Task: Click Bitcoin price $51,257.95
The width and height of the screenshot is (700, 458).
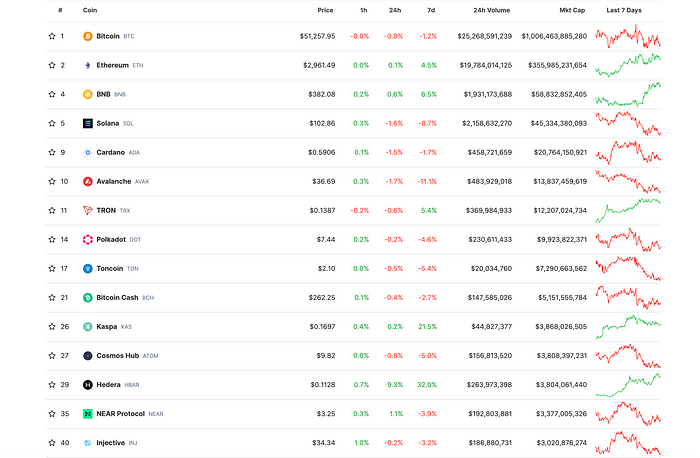Action: (317, 36)
